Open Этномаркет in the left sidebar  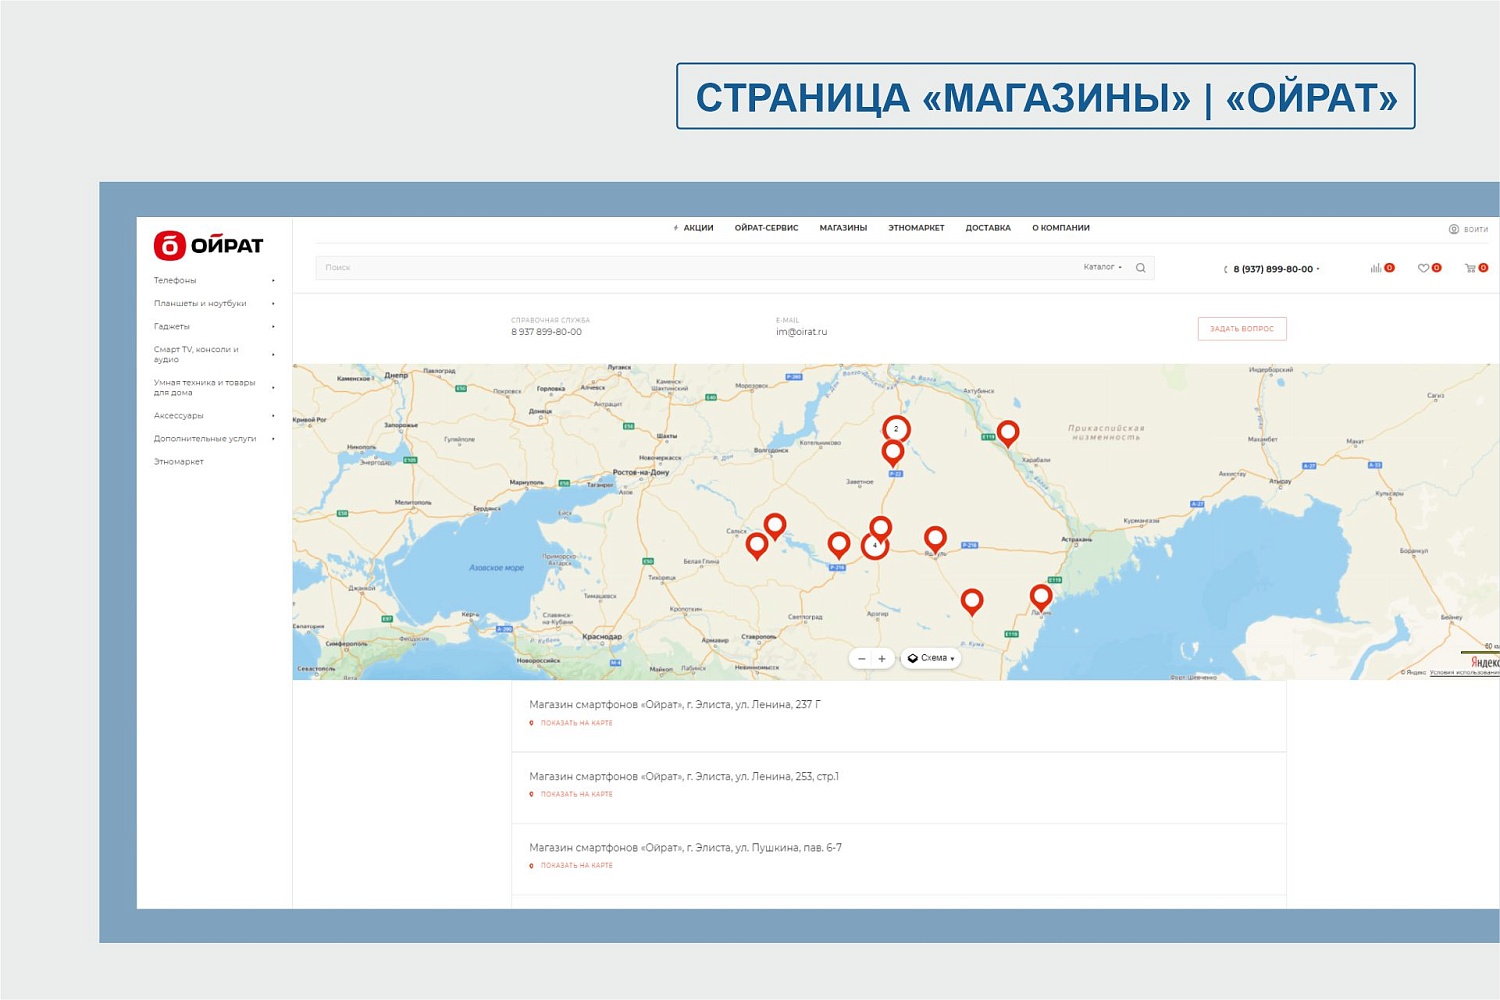click(179, 462)
